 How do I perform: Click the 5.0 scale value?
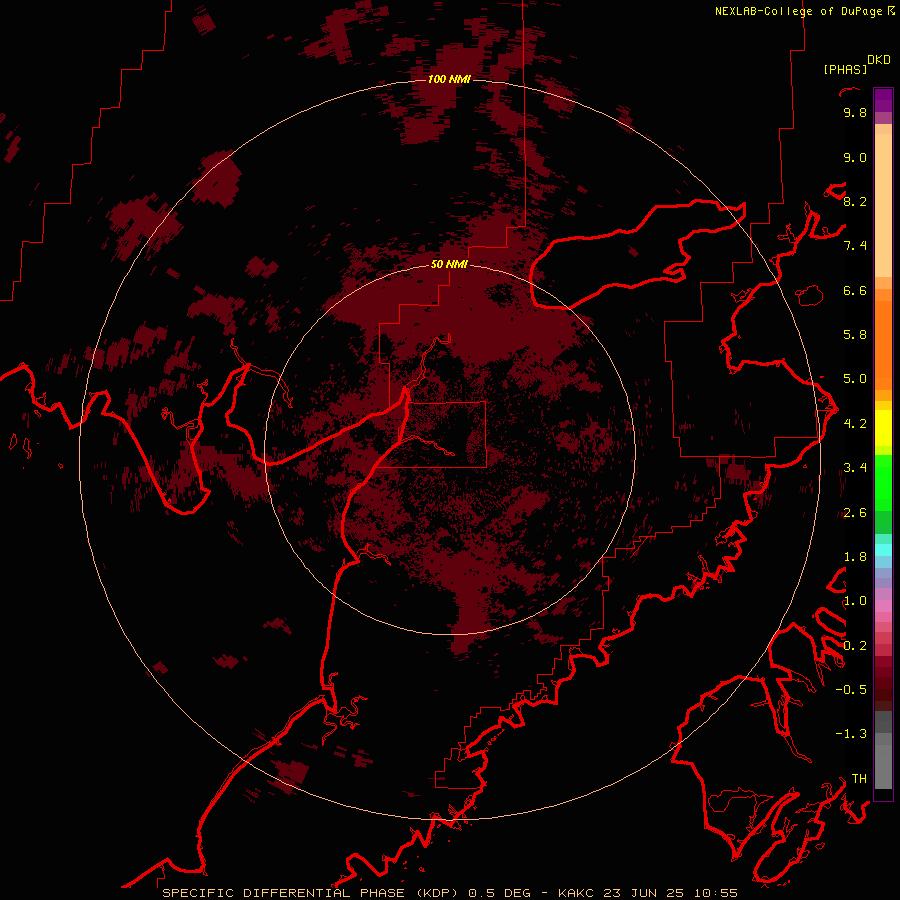[x=855, y=379]
